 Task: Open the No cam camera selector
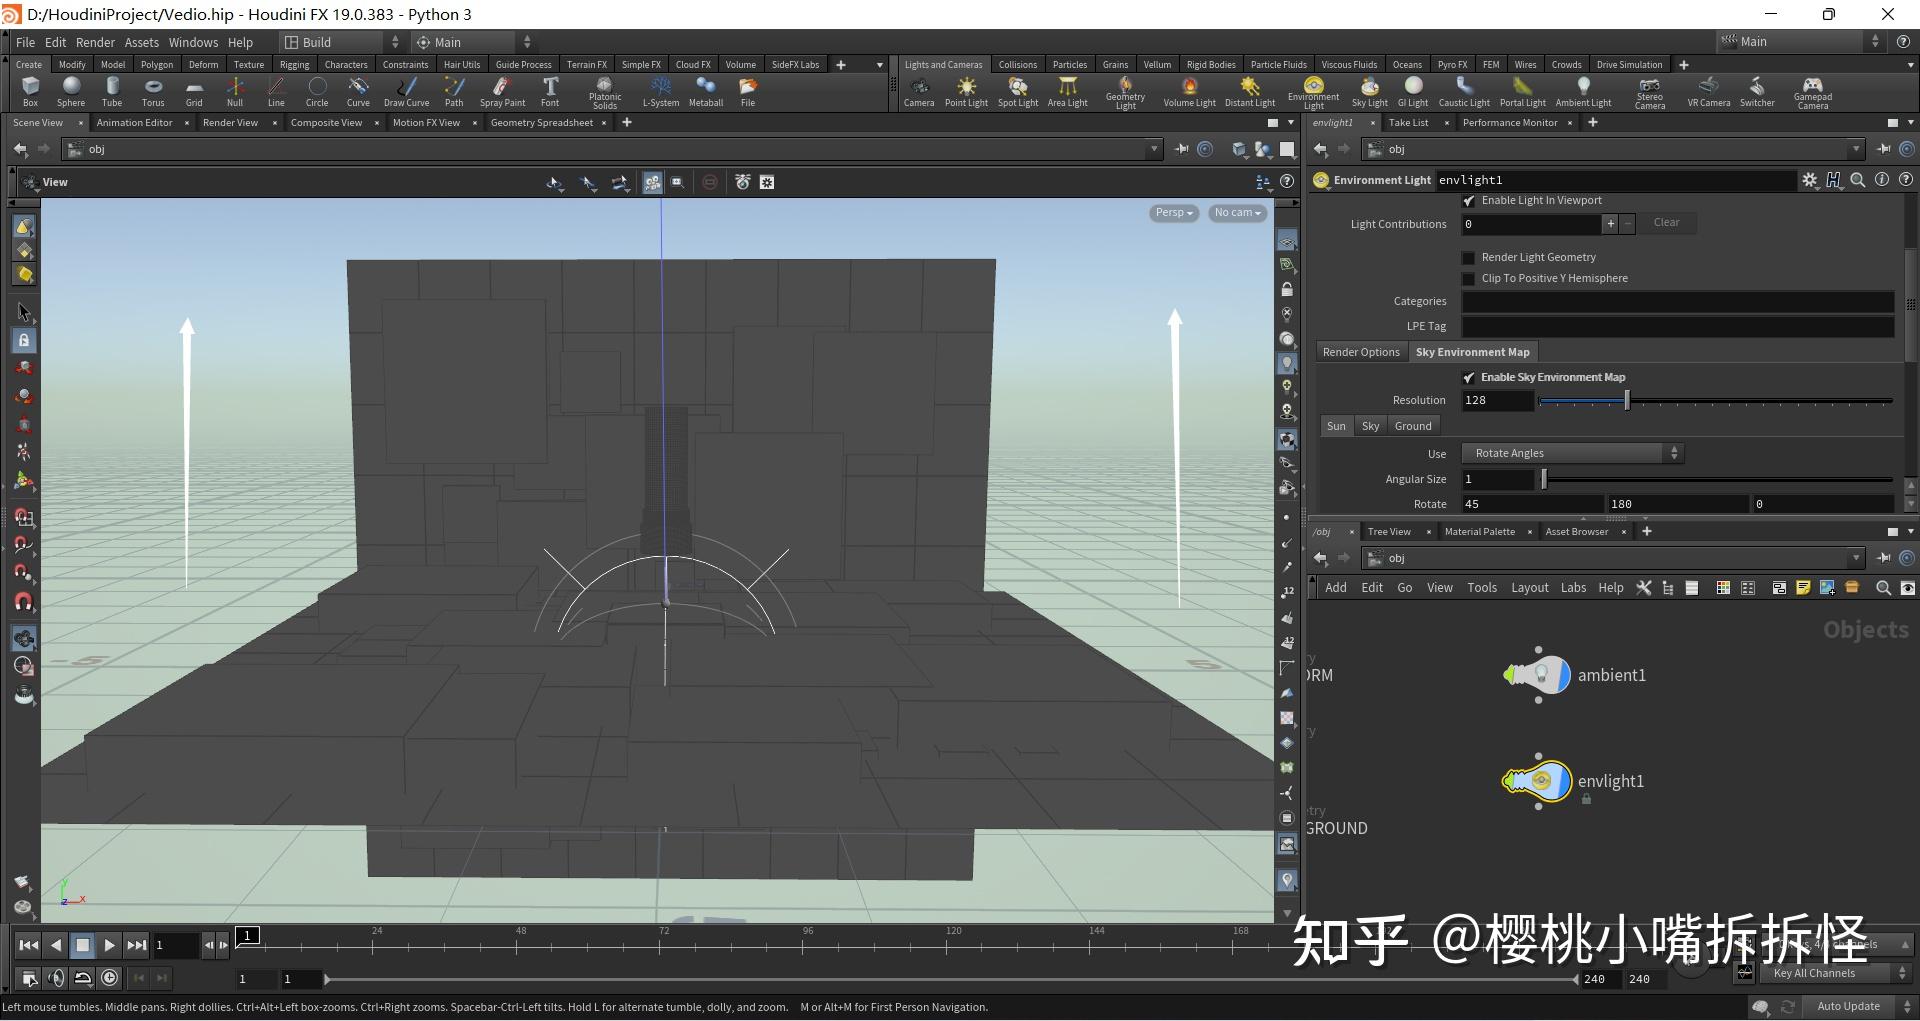1236,212
